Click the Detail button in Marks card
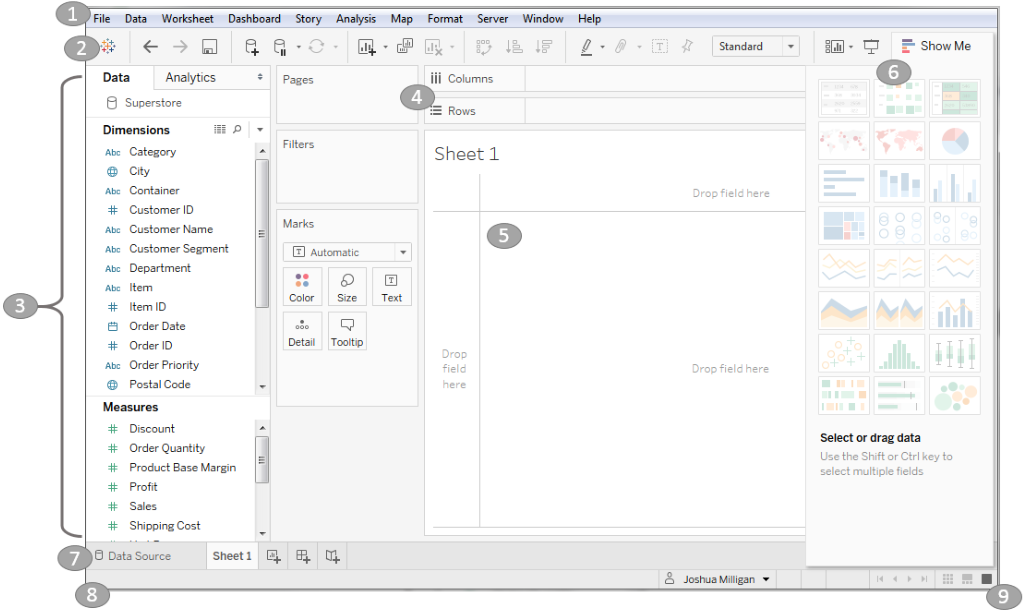The height and width of the screenshot is (611, 1023). click(301, 331)
